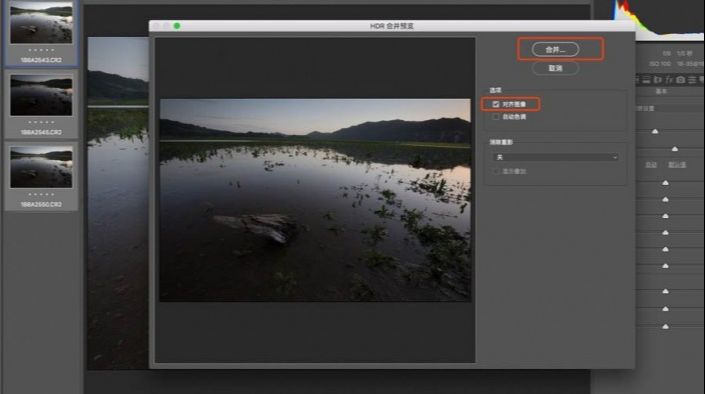The width and height of the screenshot is (705, 394).
Task: Cancel the HDR merge with 取消
Action: pos(555,68)
